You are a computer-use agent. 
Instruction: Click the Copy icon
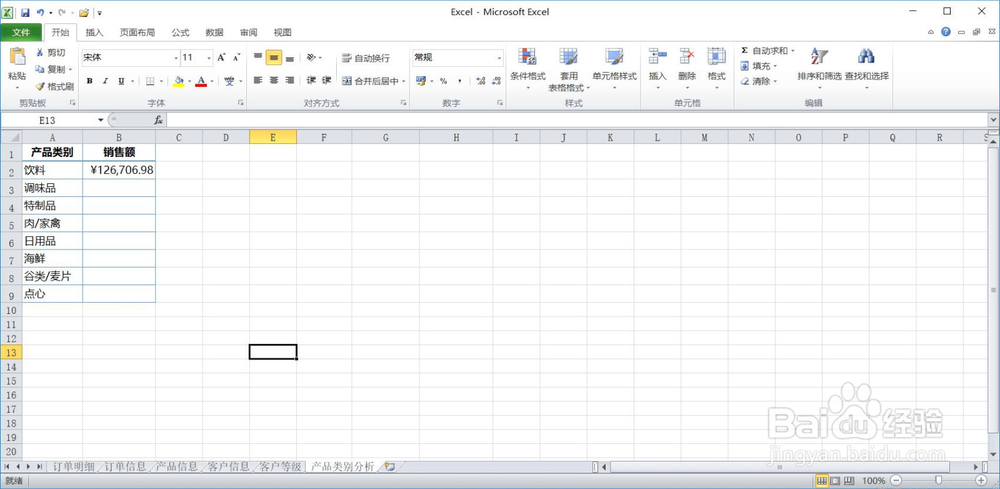(x=40, y=69)
